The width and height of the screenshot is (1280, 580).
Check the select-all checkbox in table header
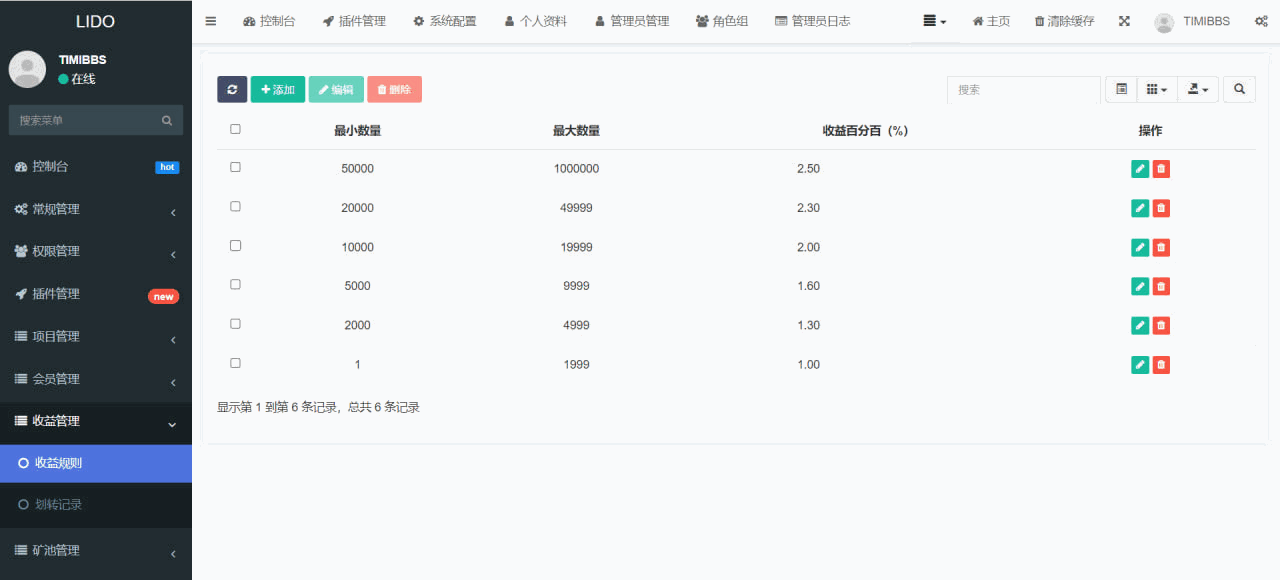coord(235,128)
